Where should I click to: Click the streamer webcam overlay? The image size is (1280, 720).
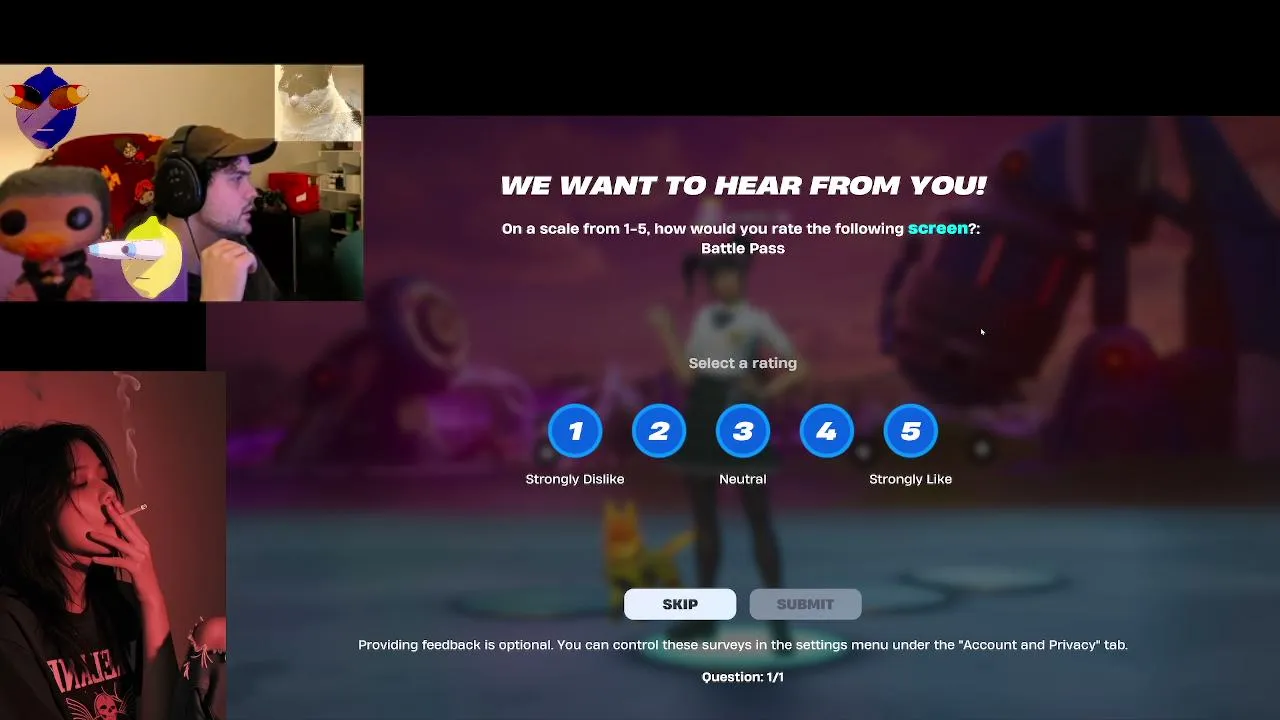point(181,183)
